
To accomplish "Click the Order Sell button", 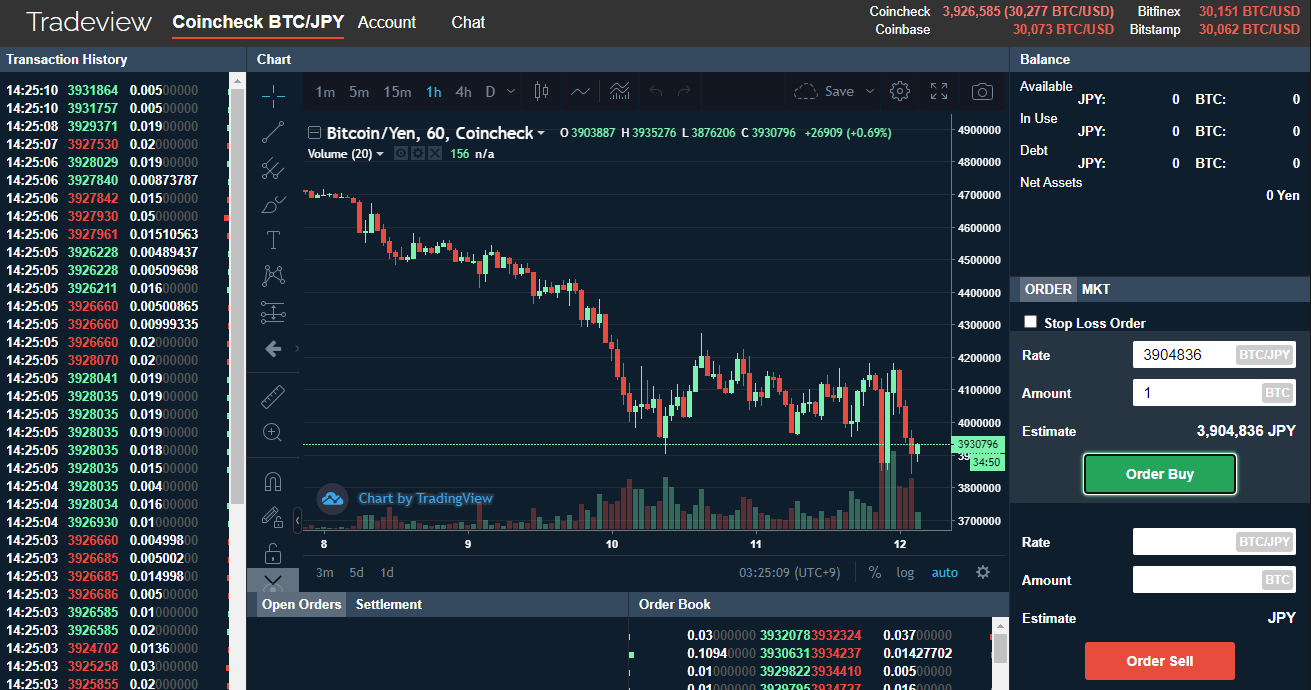I will tap(1160, 661).
